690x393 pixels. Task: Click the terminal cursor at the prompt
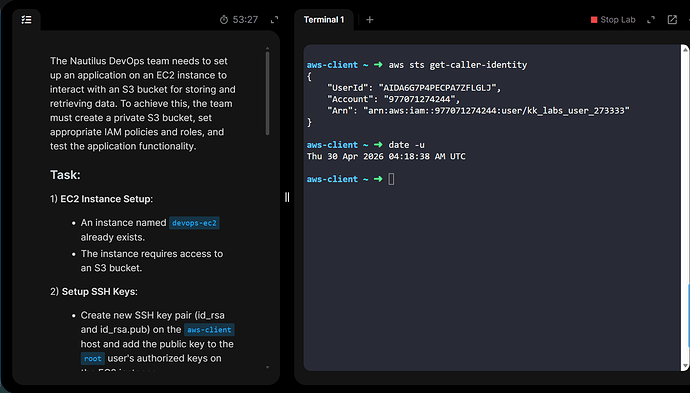pyautogui.click(x=391, y=179)
